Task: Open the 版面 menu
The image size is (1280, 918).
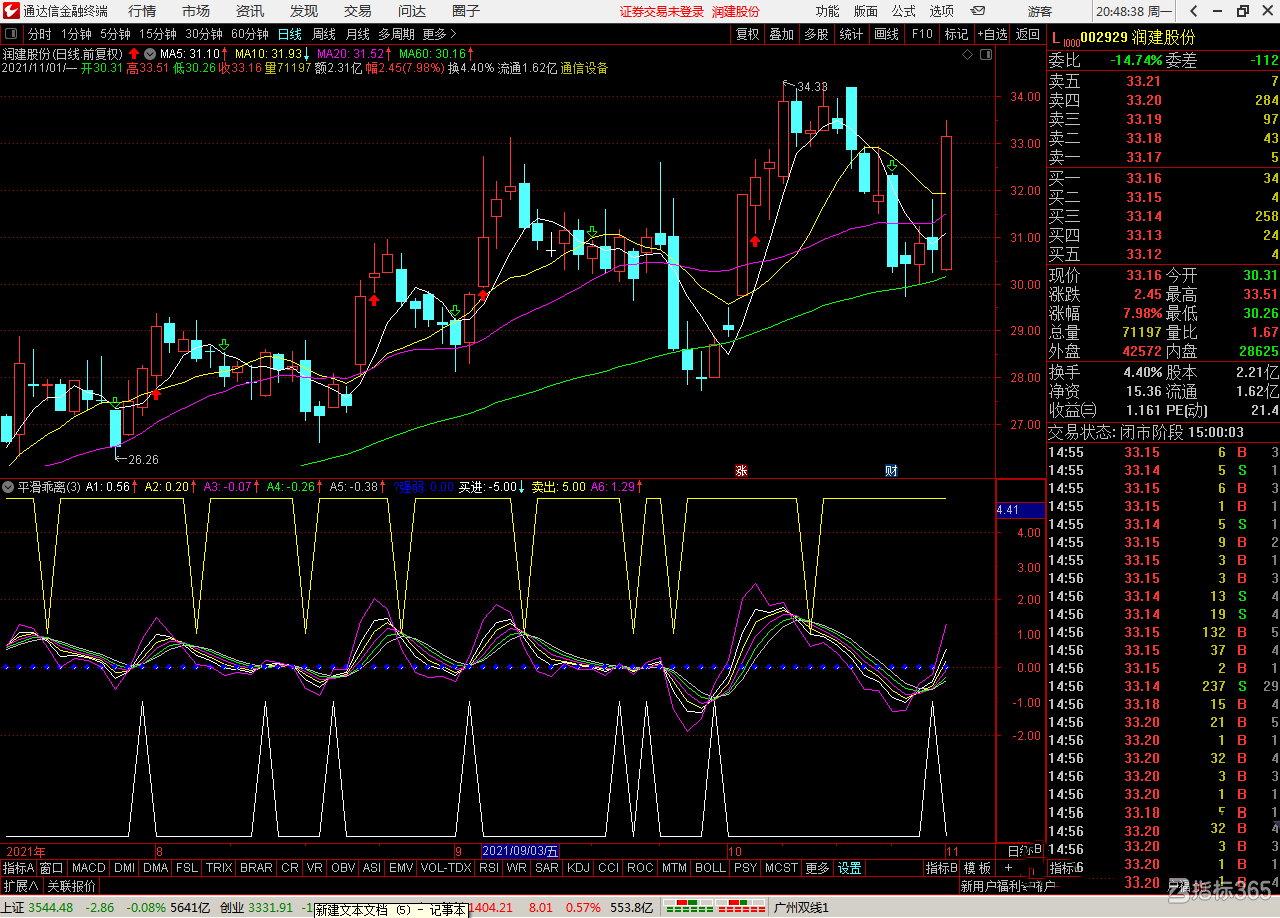Action: pyautogui.click(x=865, y=11)
